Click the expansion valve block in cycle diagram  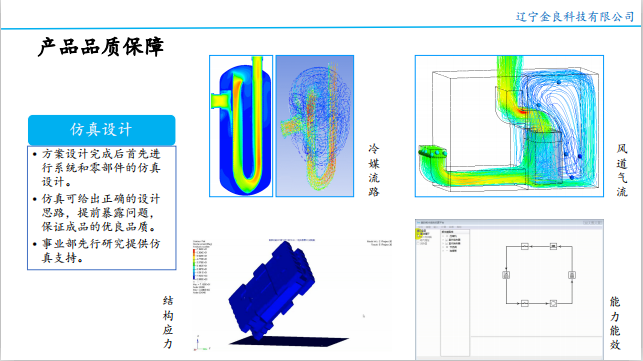point(553,304)
